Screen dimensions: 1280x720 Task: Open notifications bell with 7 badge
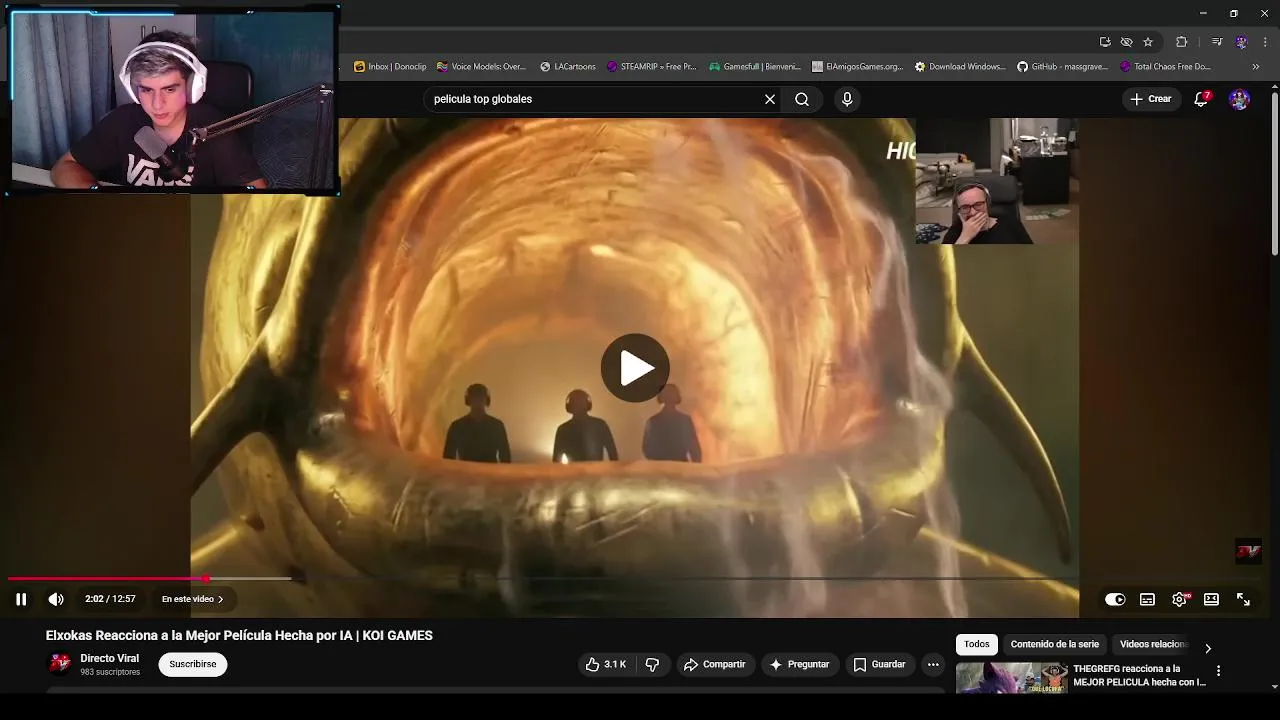coord(1201,99)
